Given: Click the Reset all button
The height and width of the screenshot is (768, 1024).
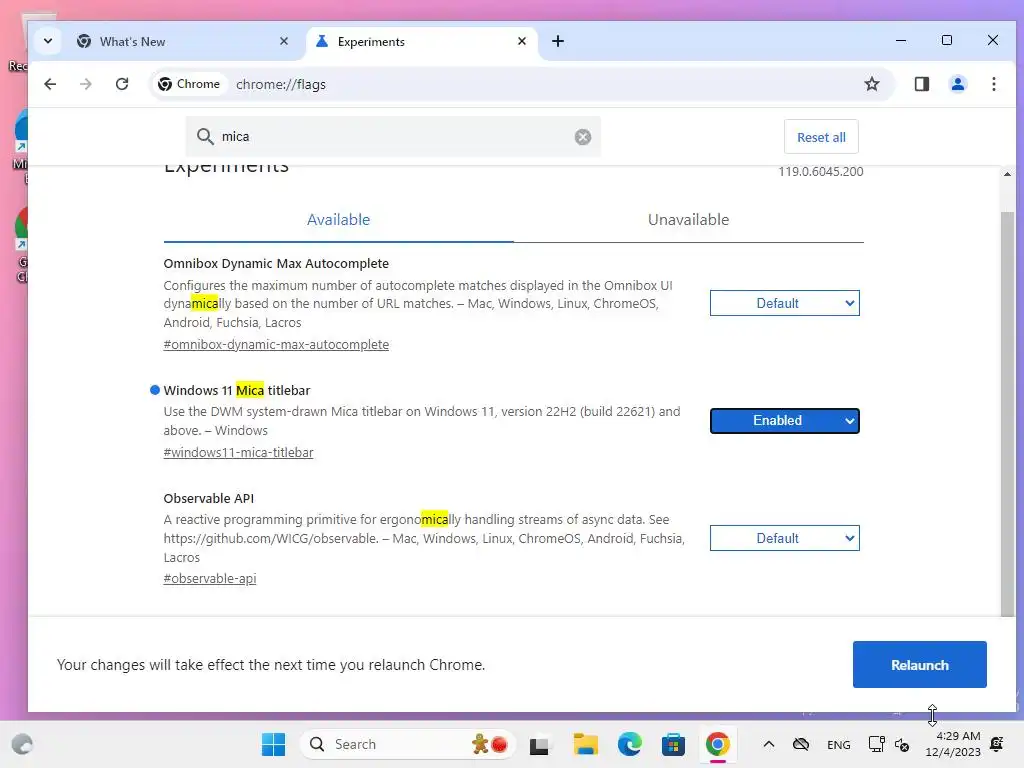Looking at the screenshot, I should [821, 137].
